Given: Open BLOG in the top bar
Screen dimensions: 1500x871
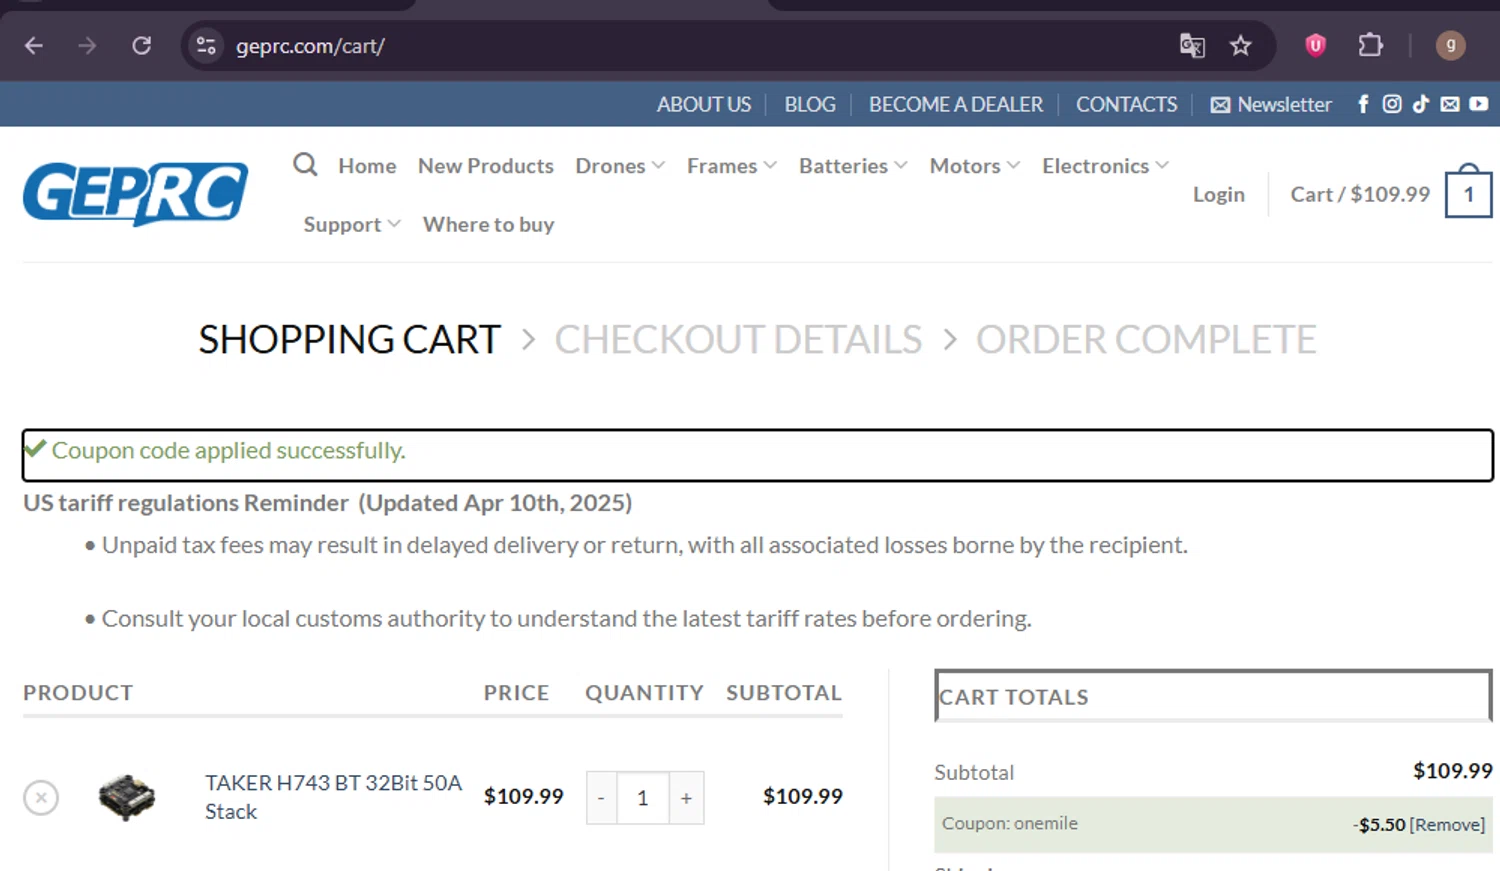Looking at the screenshot, I should [810, 104].
